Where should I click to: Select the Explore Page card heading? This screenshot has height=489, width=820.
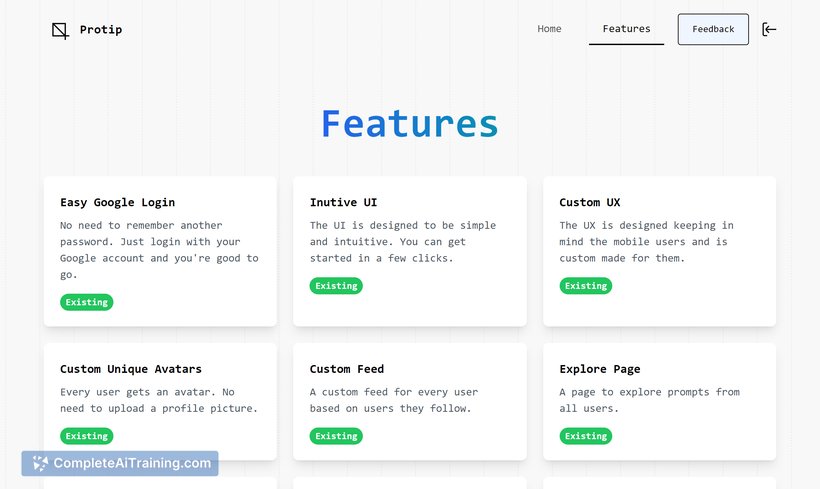[600, 369]
